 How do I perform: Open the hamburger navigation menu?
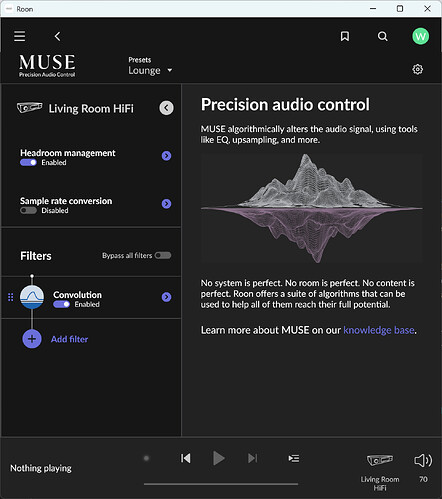pos(20,36)
